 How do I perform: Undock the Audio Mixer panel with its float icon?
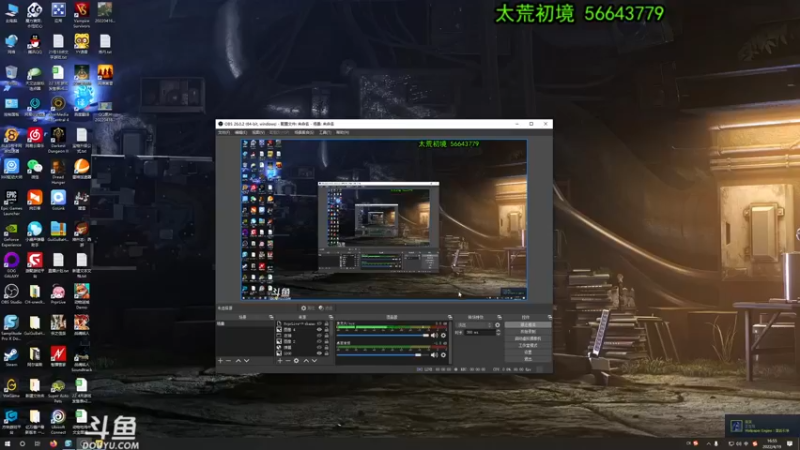tap(450, 317)
